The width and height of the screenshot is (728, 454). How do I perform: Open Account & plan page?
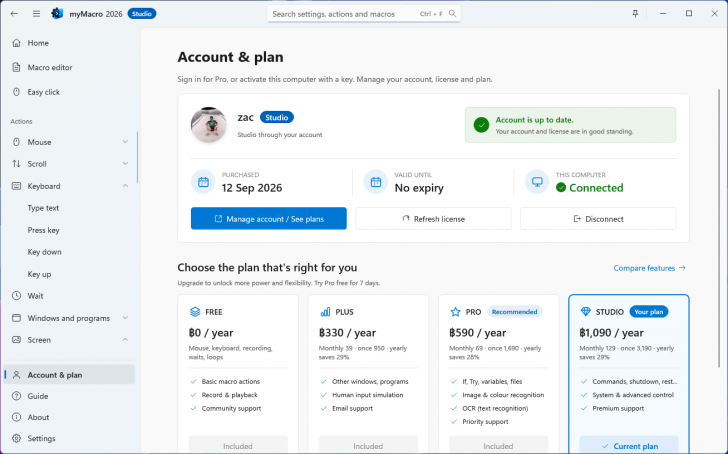70,375
